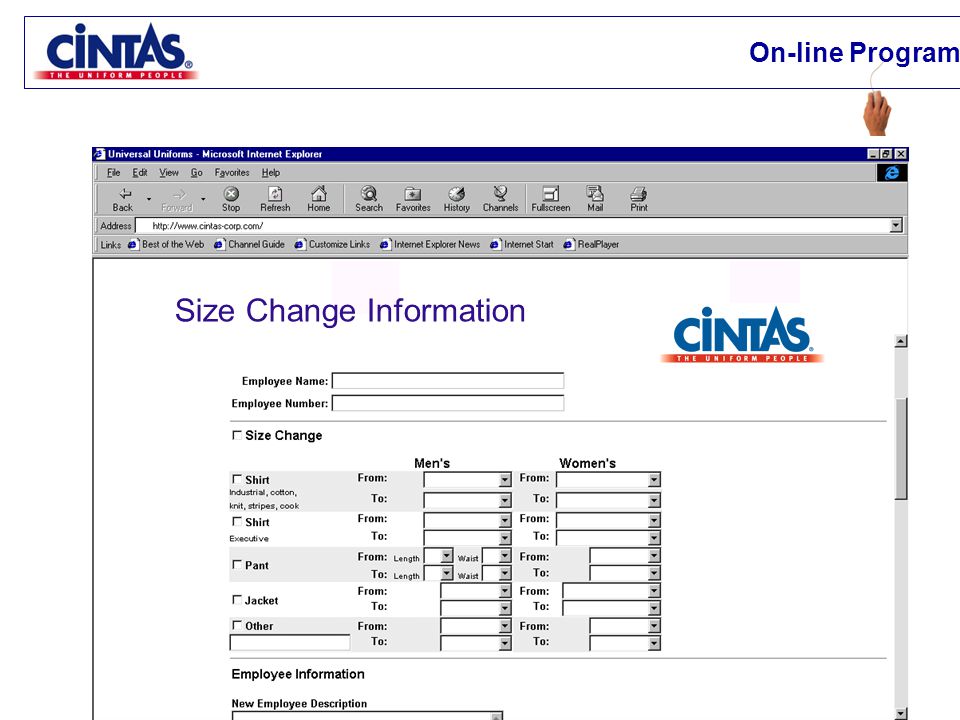Open the Channel Guide link
Screen dimensions: 960x720
257,244
